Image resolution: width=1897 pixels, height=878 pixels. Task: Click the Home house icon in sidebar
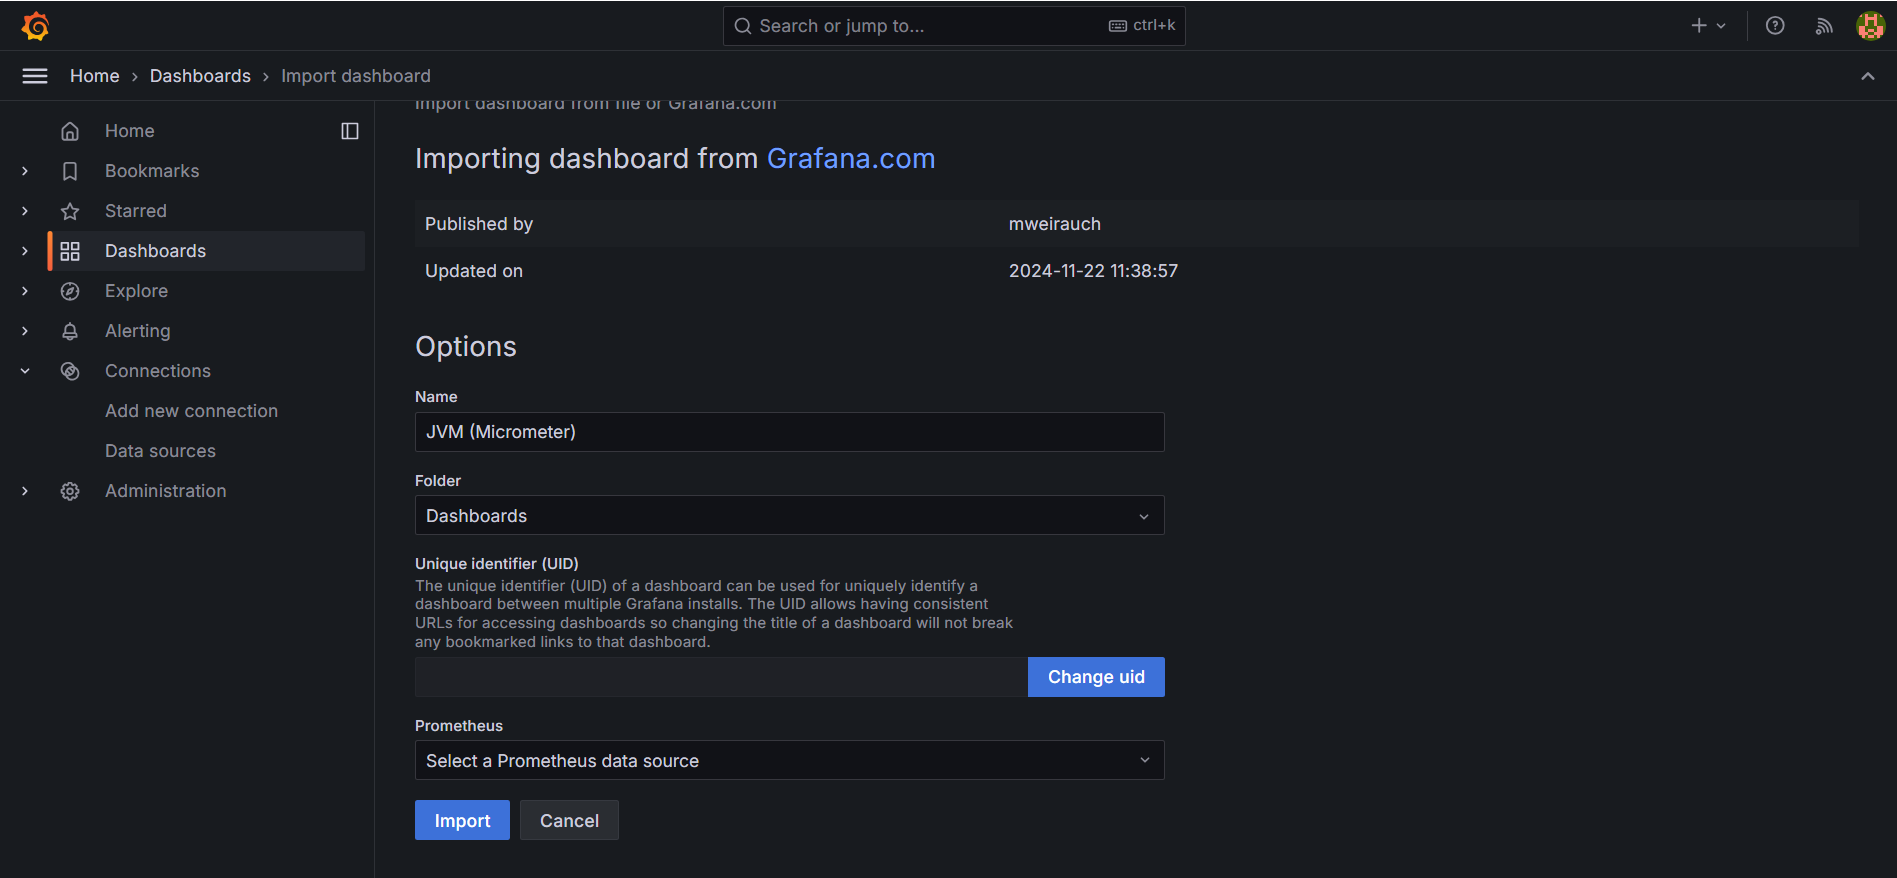(x=70, y=131)
